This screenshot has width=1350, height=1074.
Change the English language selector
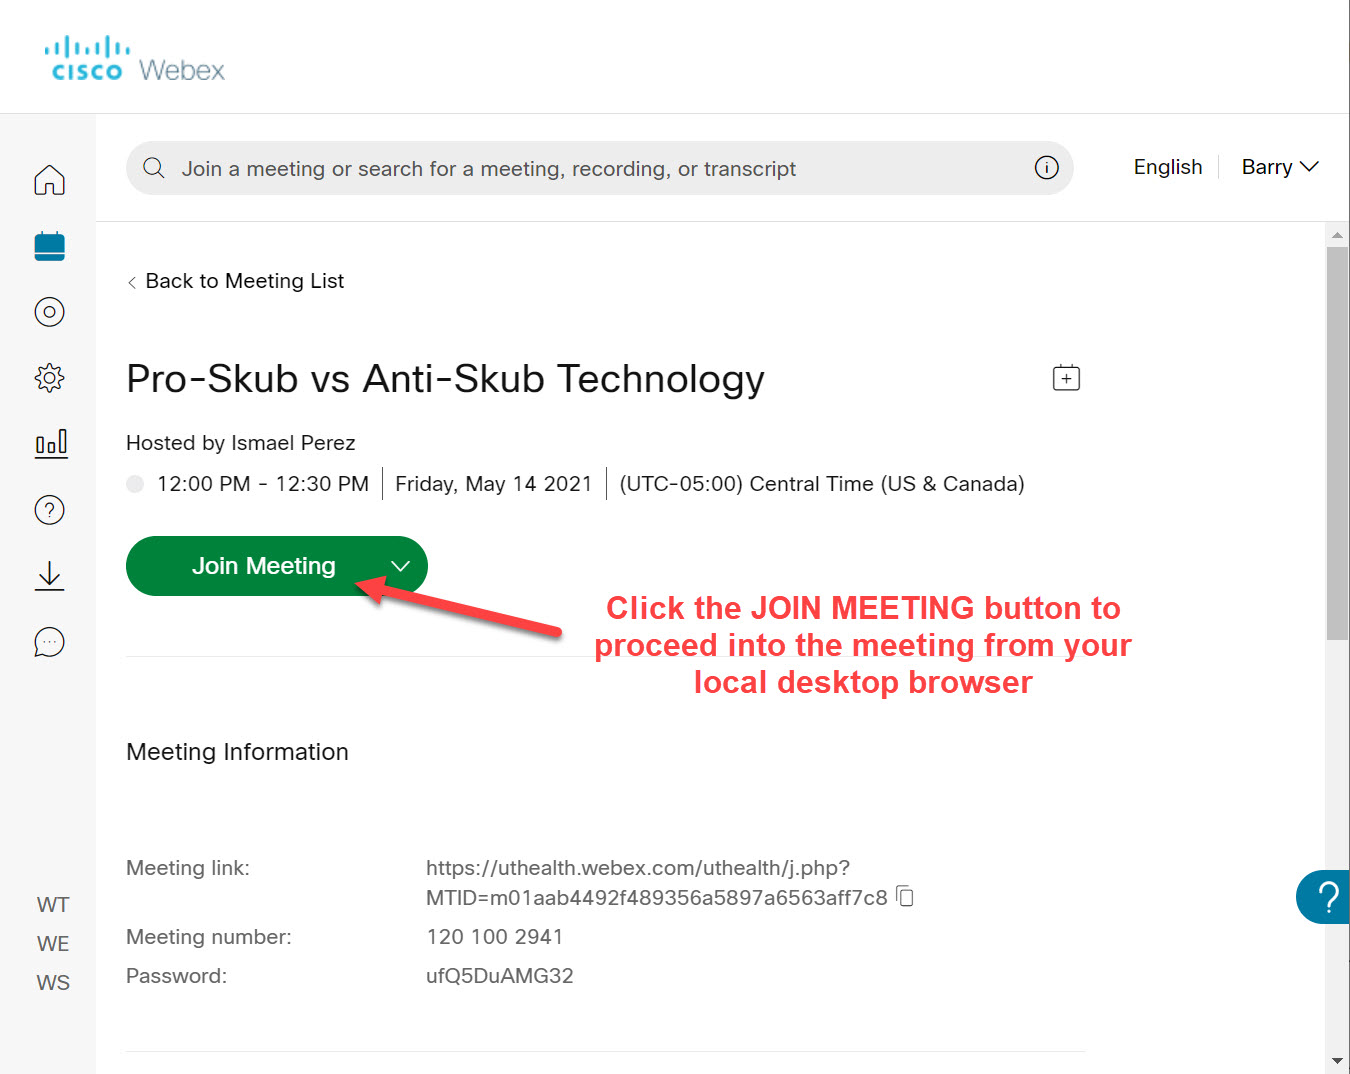pos(1167,167)
